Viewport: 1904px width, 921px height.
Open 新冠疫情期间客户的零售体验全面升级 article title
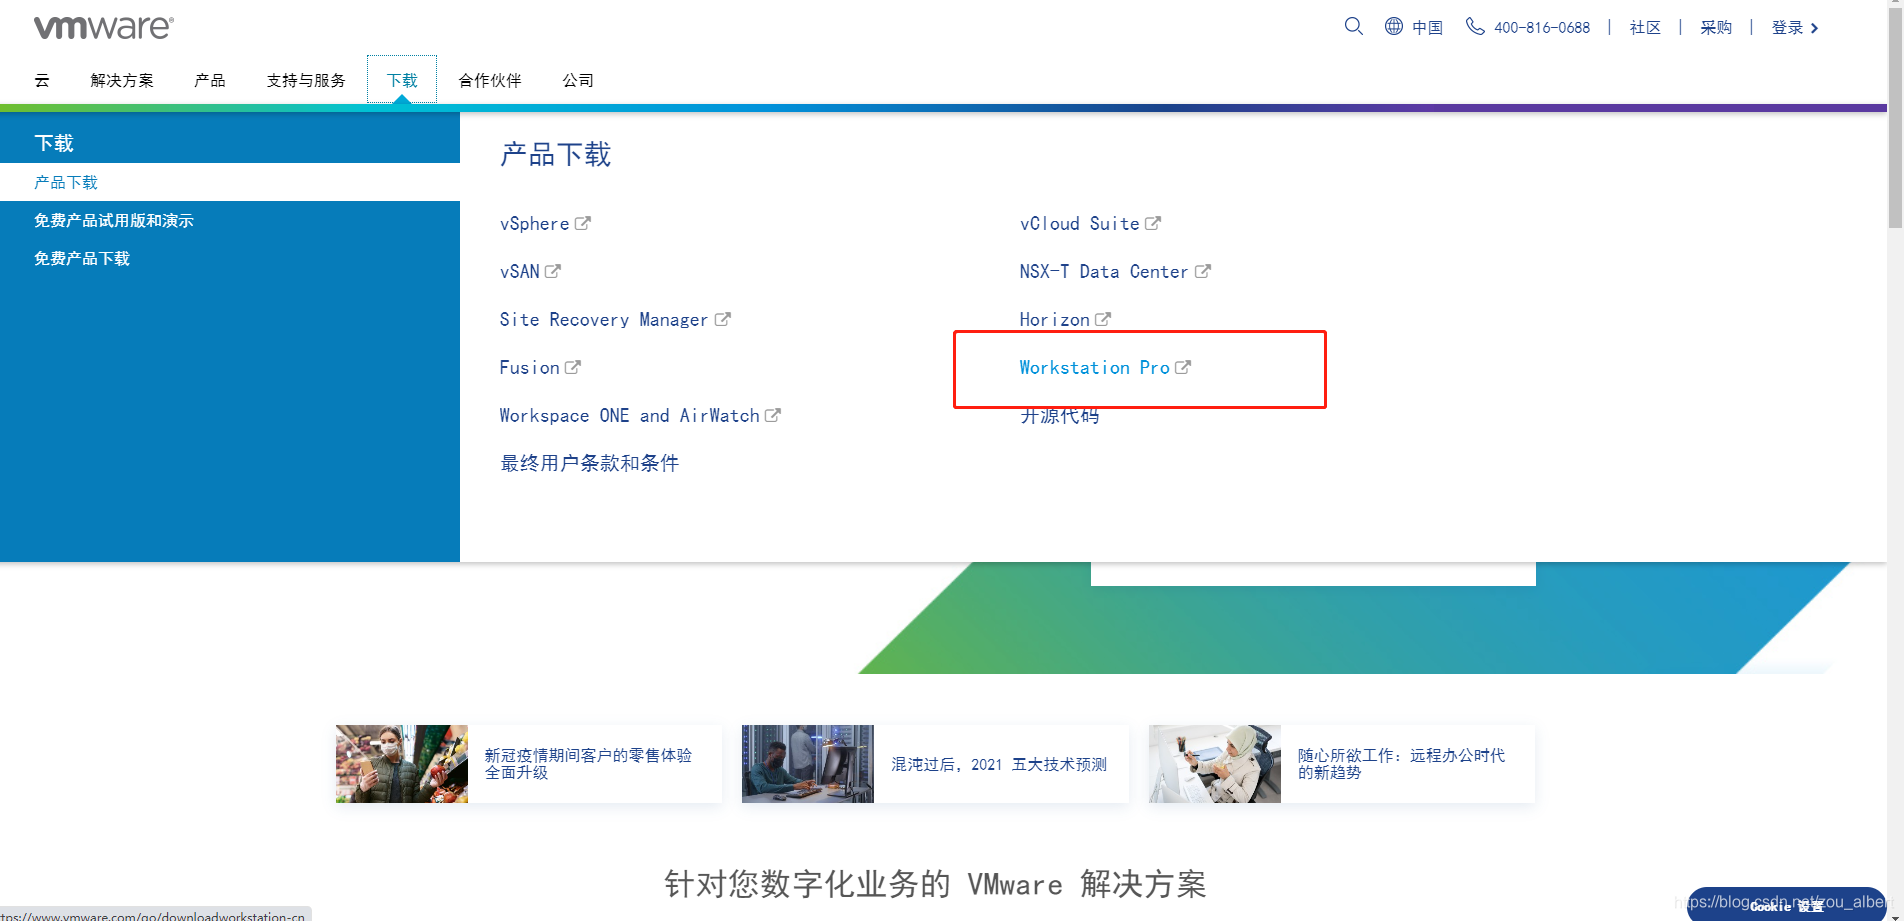[x=588, y=764]
